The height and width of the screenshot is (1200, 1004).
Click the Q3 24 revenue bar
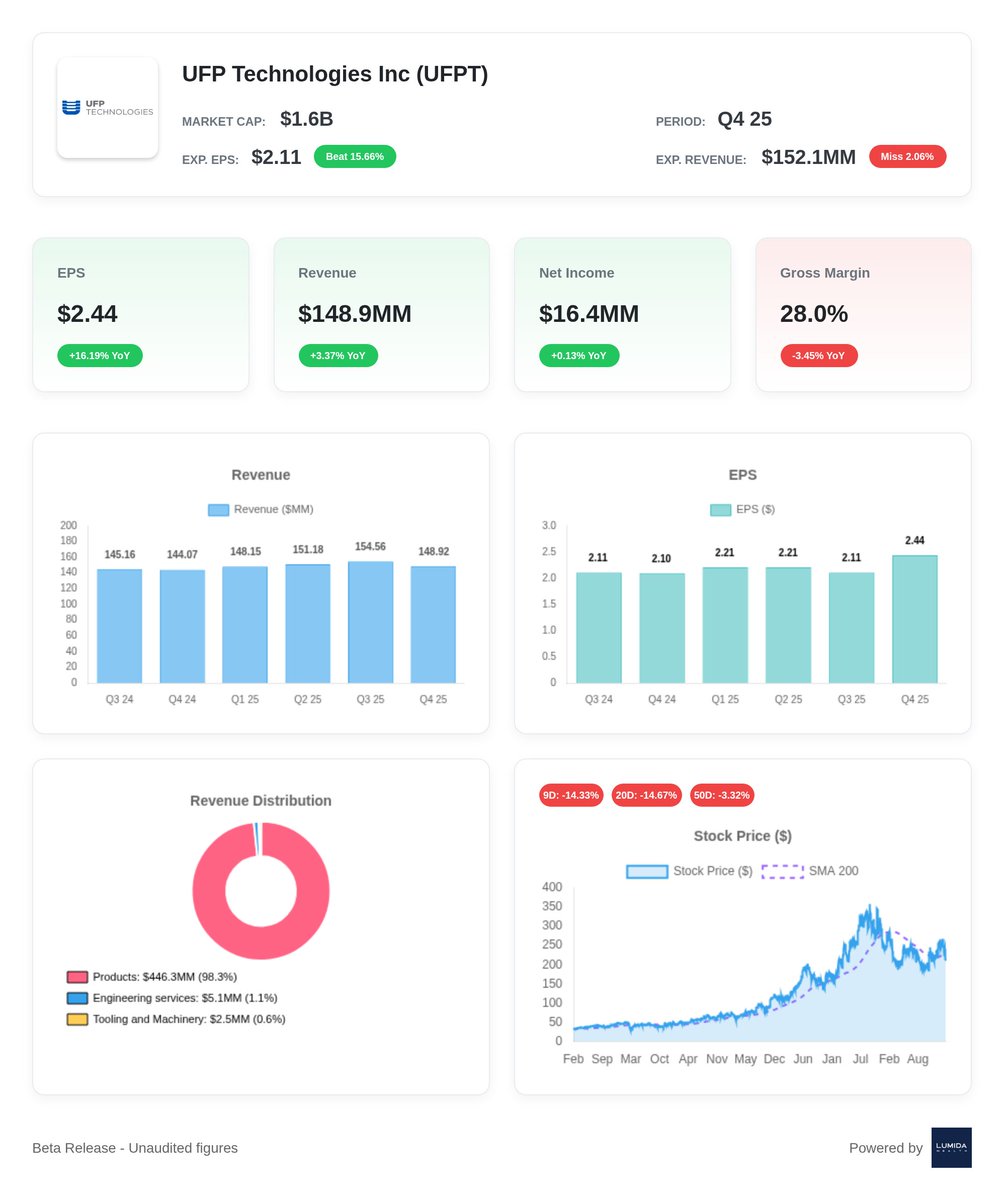pyautogui.click(x=119, y=626)
